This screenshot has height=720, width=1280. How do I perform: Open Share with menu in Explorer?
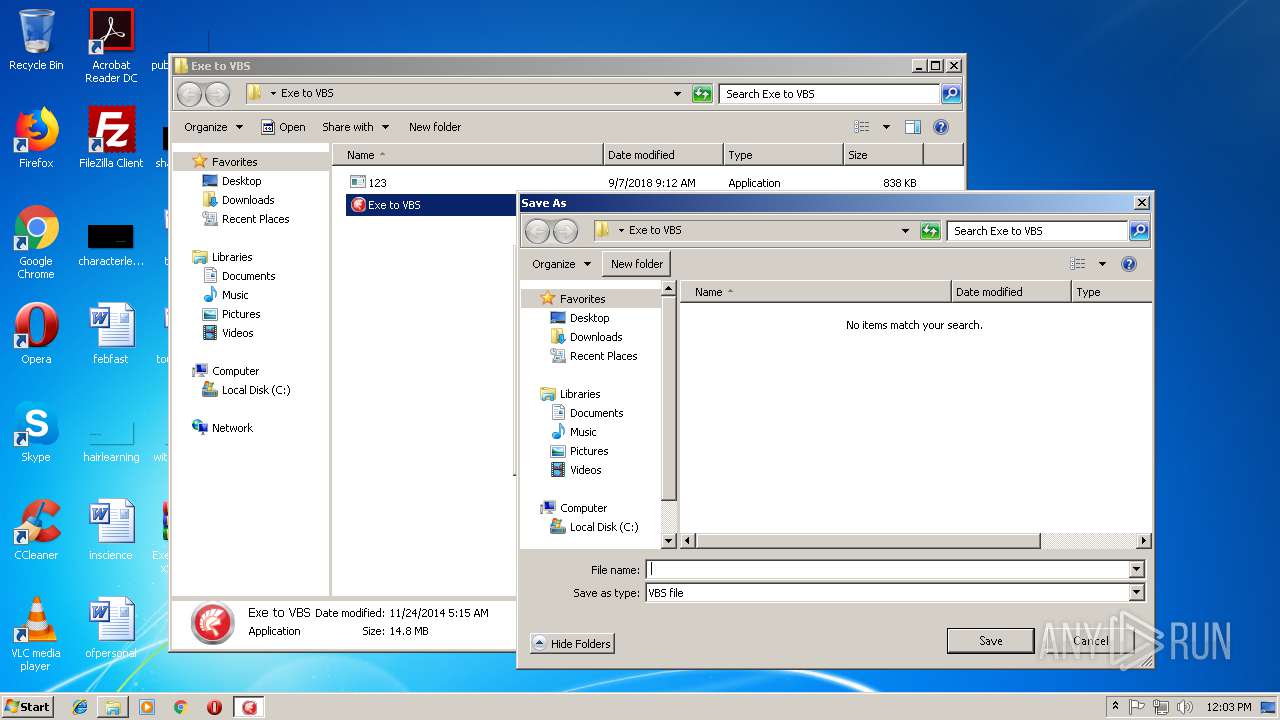355,127
